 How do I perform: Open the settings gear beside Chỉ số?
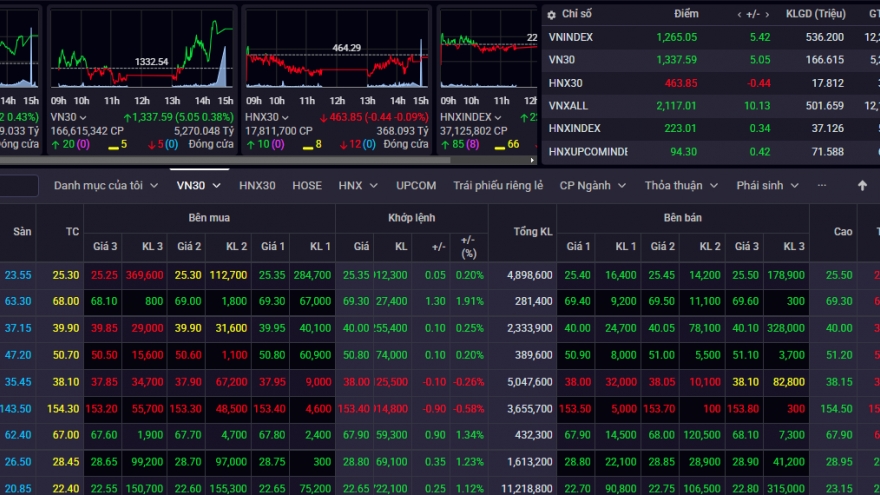point(550,14)
